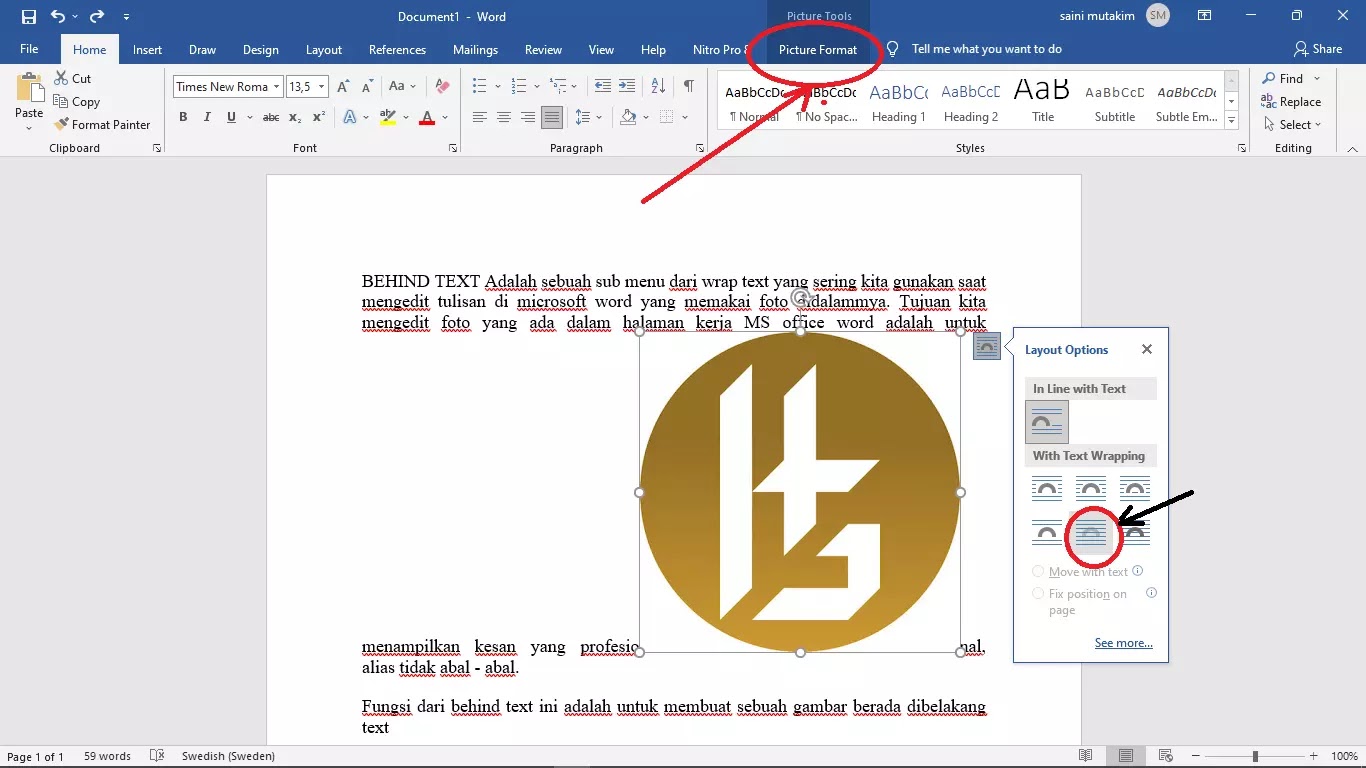Toggle Italic formatting

207,117
